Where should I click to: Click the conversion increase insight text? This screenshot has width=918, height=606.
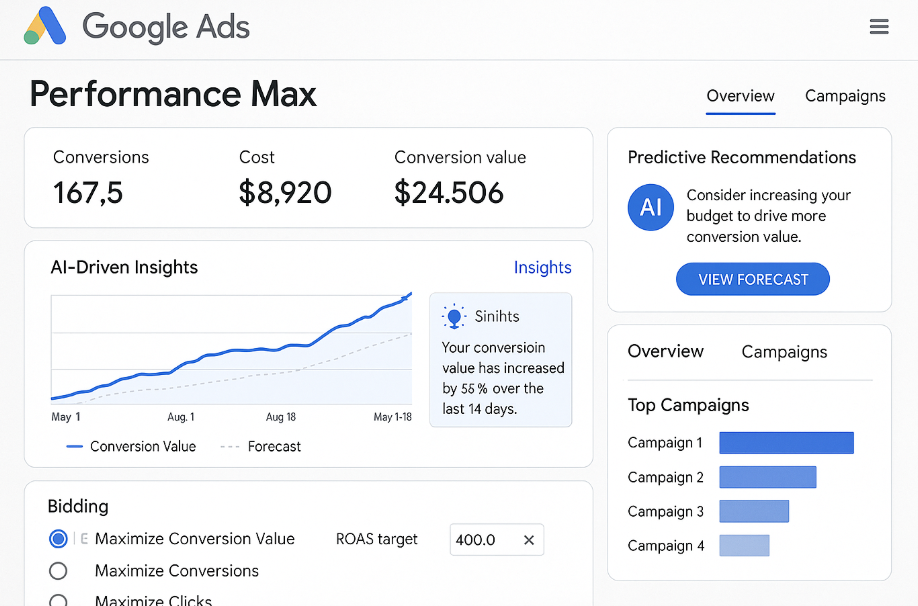tap(503, 378)
